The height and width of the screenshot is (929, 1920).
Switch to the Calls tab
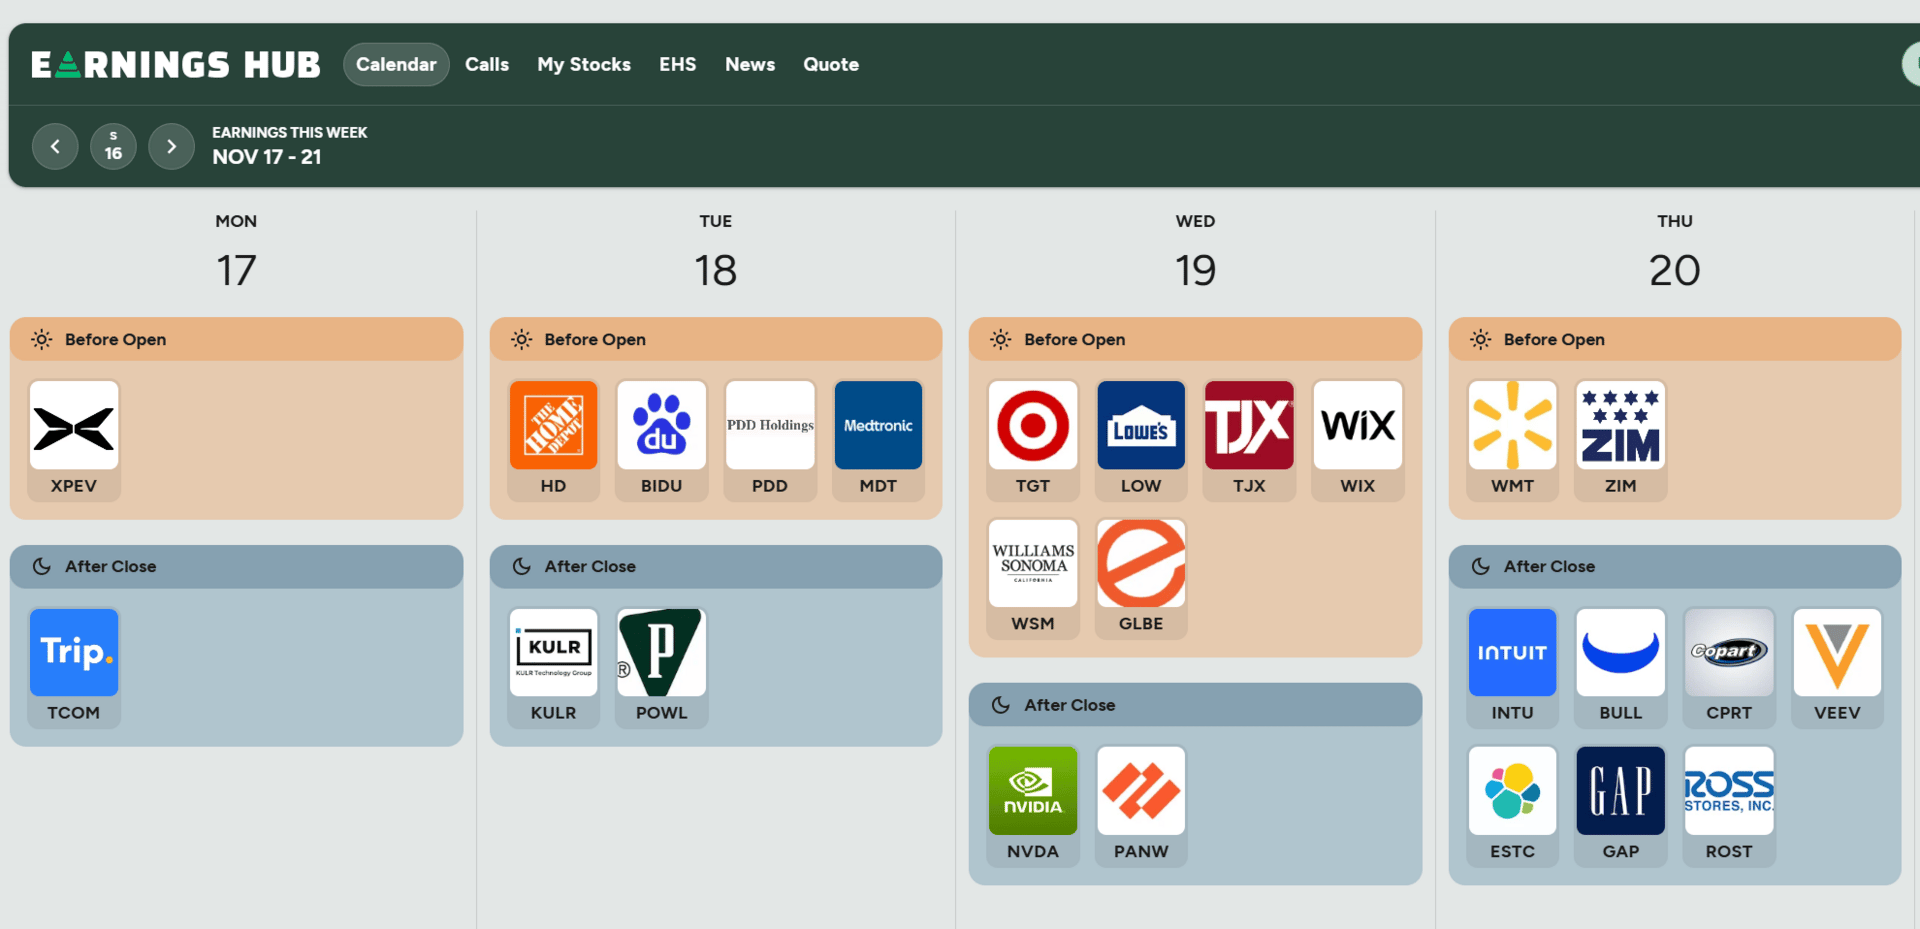pos(487,64)
